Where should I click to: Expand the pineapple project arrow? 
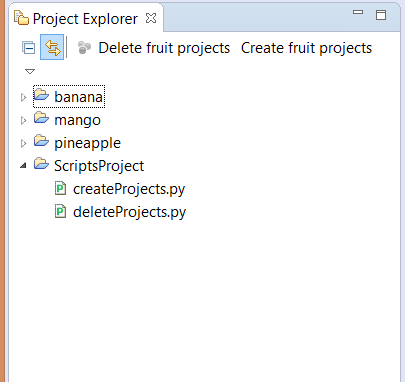(x=23, y=143)
